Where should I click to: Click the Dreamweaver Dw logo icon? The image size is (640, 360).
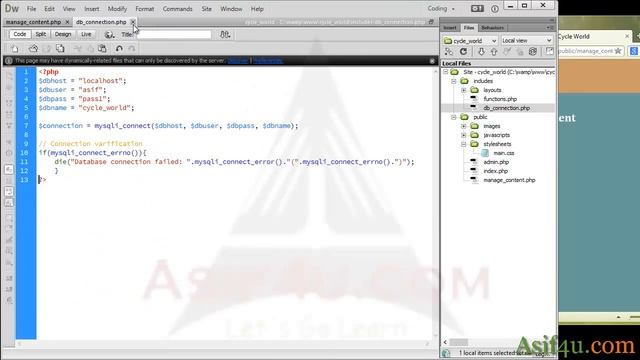(x=11, y=8)
